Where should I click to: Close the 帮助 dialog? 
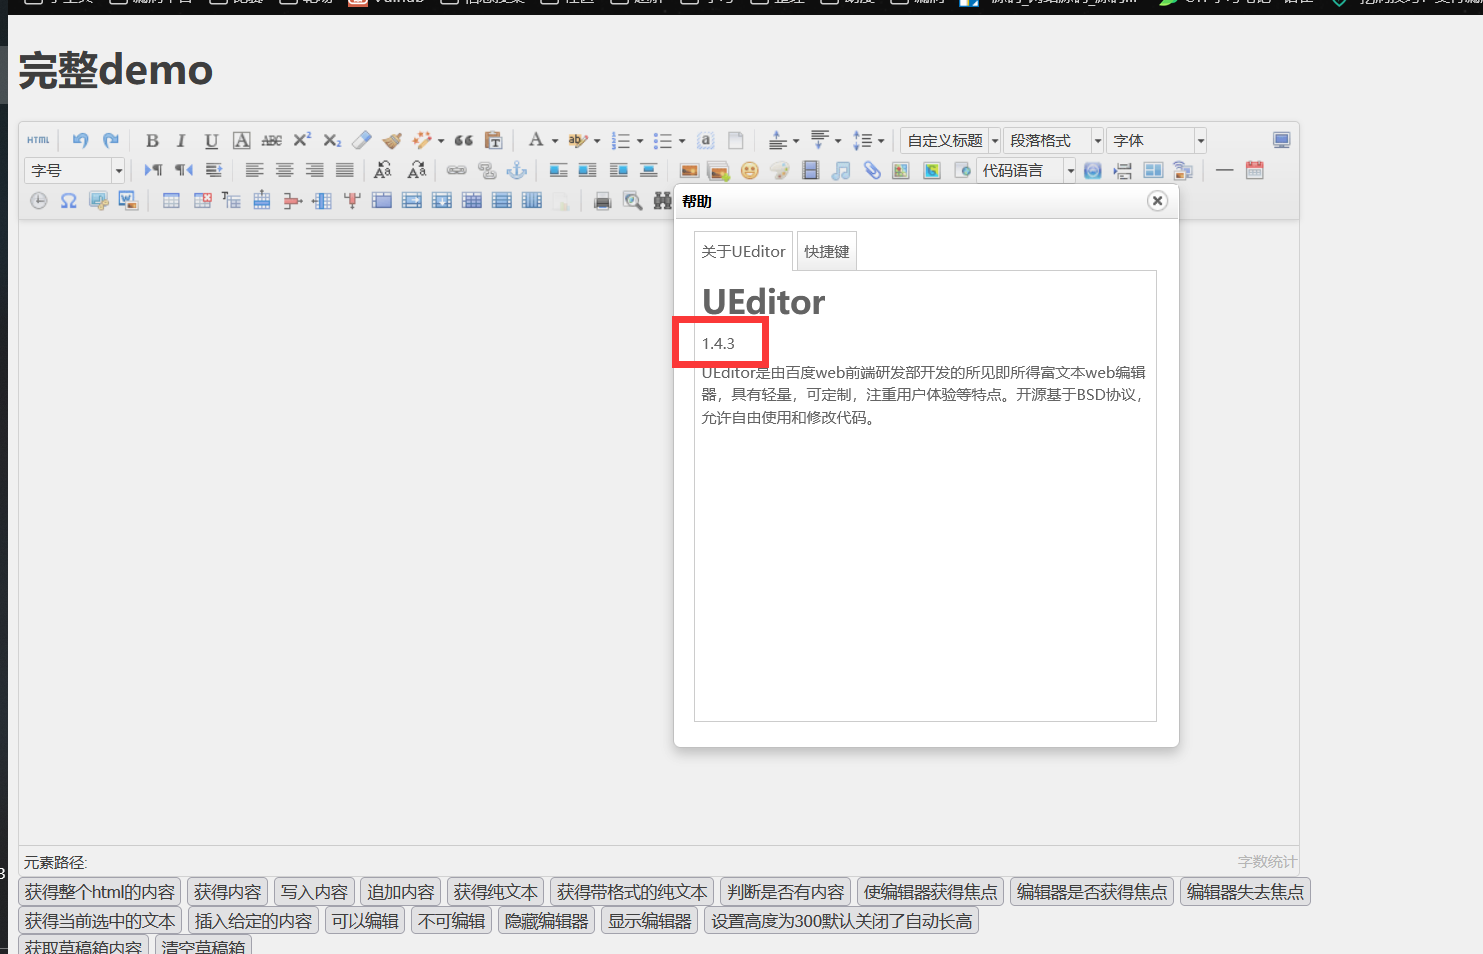pos(1157,201)
